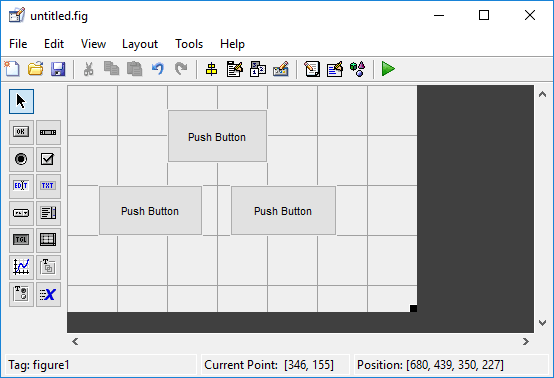Viewport: 554px width, 378px height.
Task: Select the Static Text palette tool
Action: [x=48, y=186]
